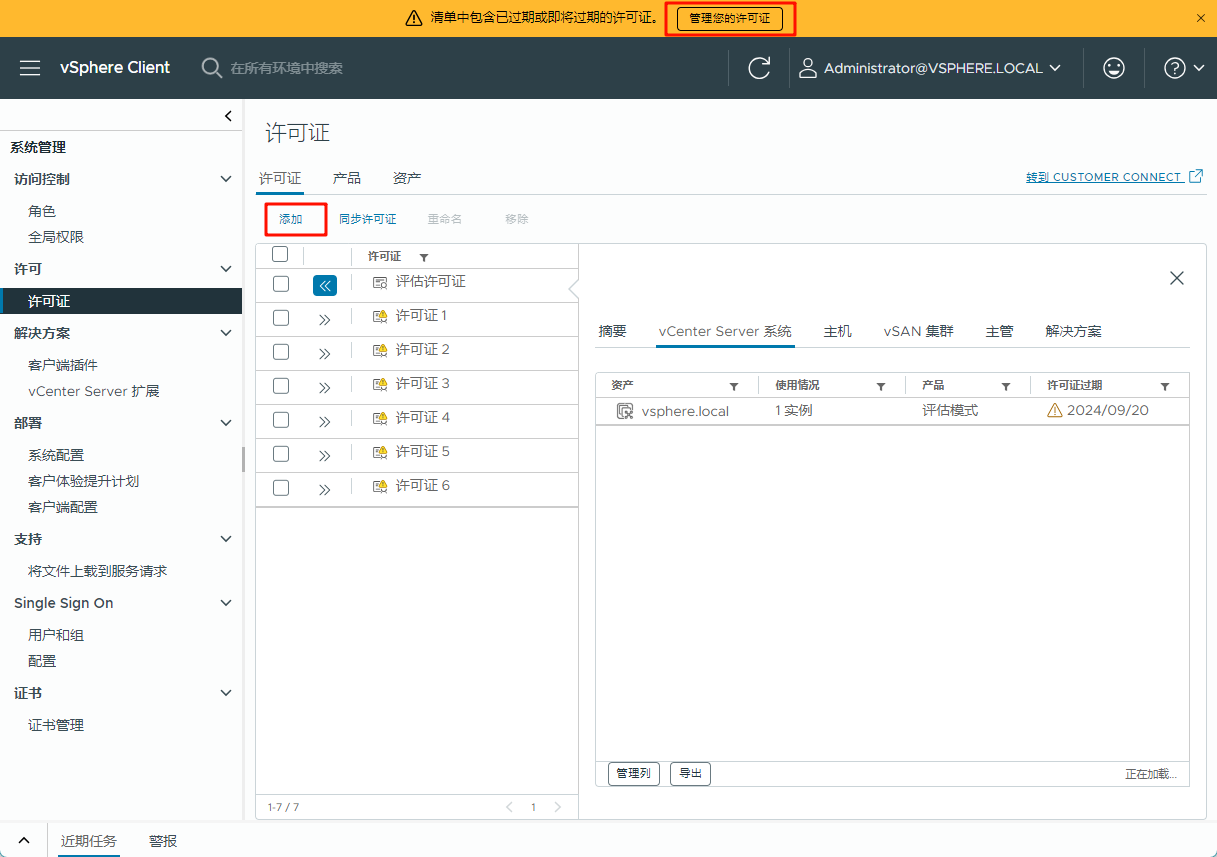This screenshot has height=857, width=1217.
Task: Dismiss the yellow license warning banner
Action: (x=1201, y=18)
